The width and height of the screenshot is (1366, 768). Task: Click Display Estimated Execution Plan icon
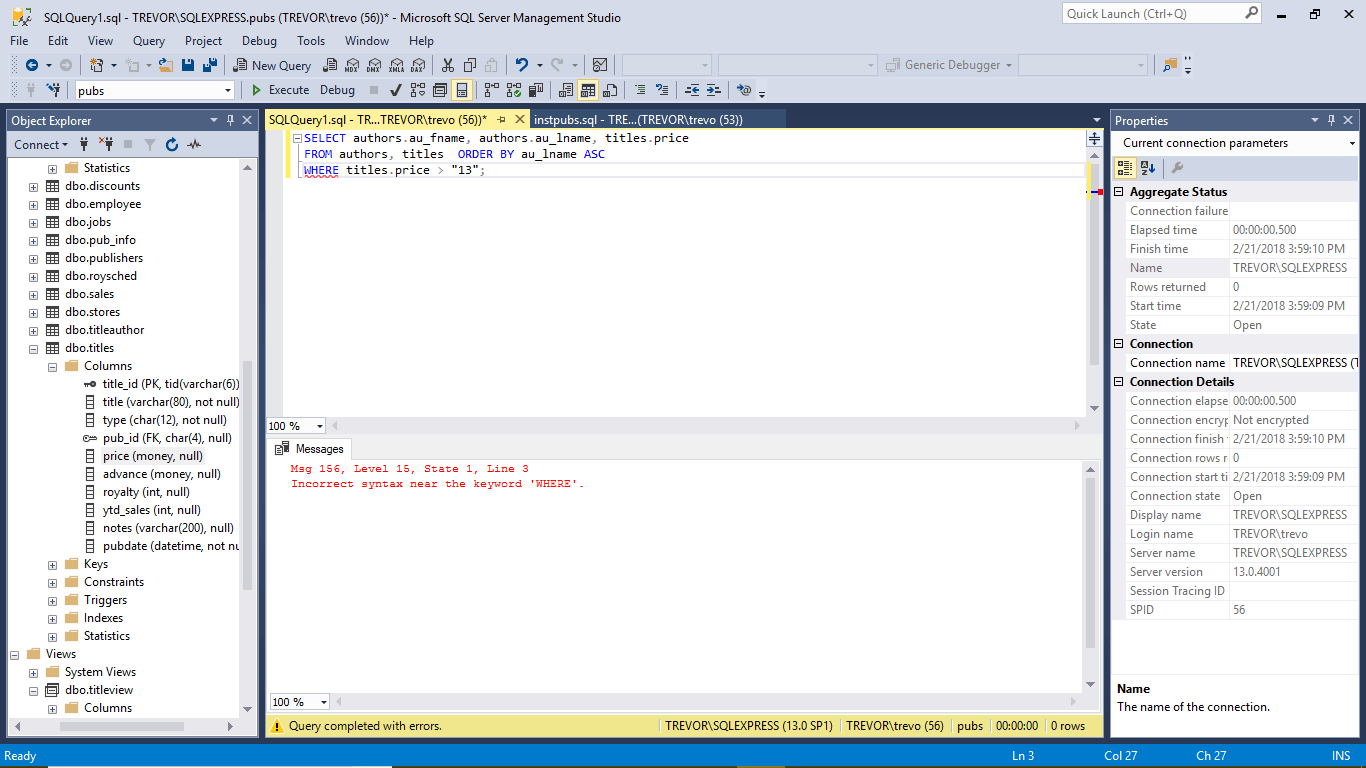click(418, 90)
